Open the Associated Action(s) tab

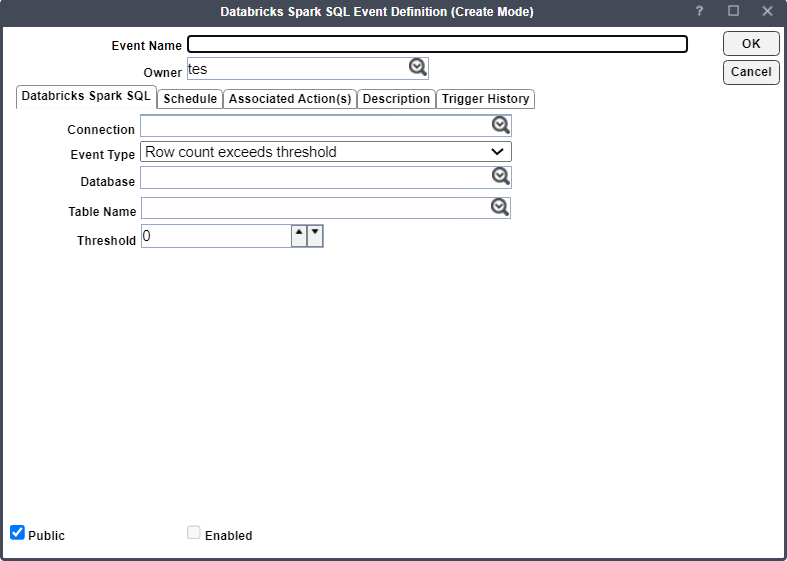pyautogui.click(x=290, y=99)
